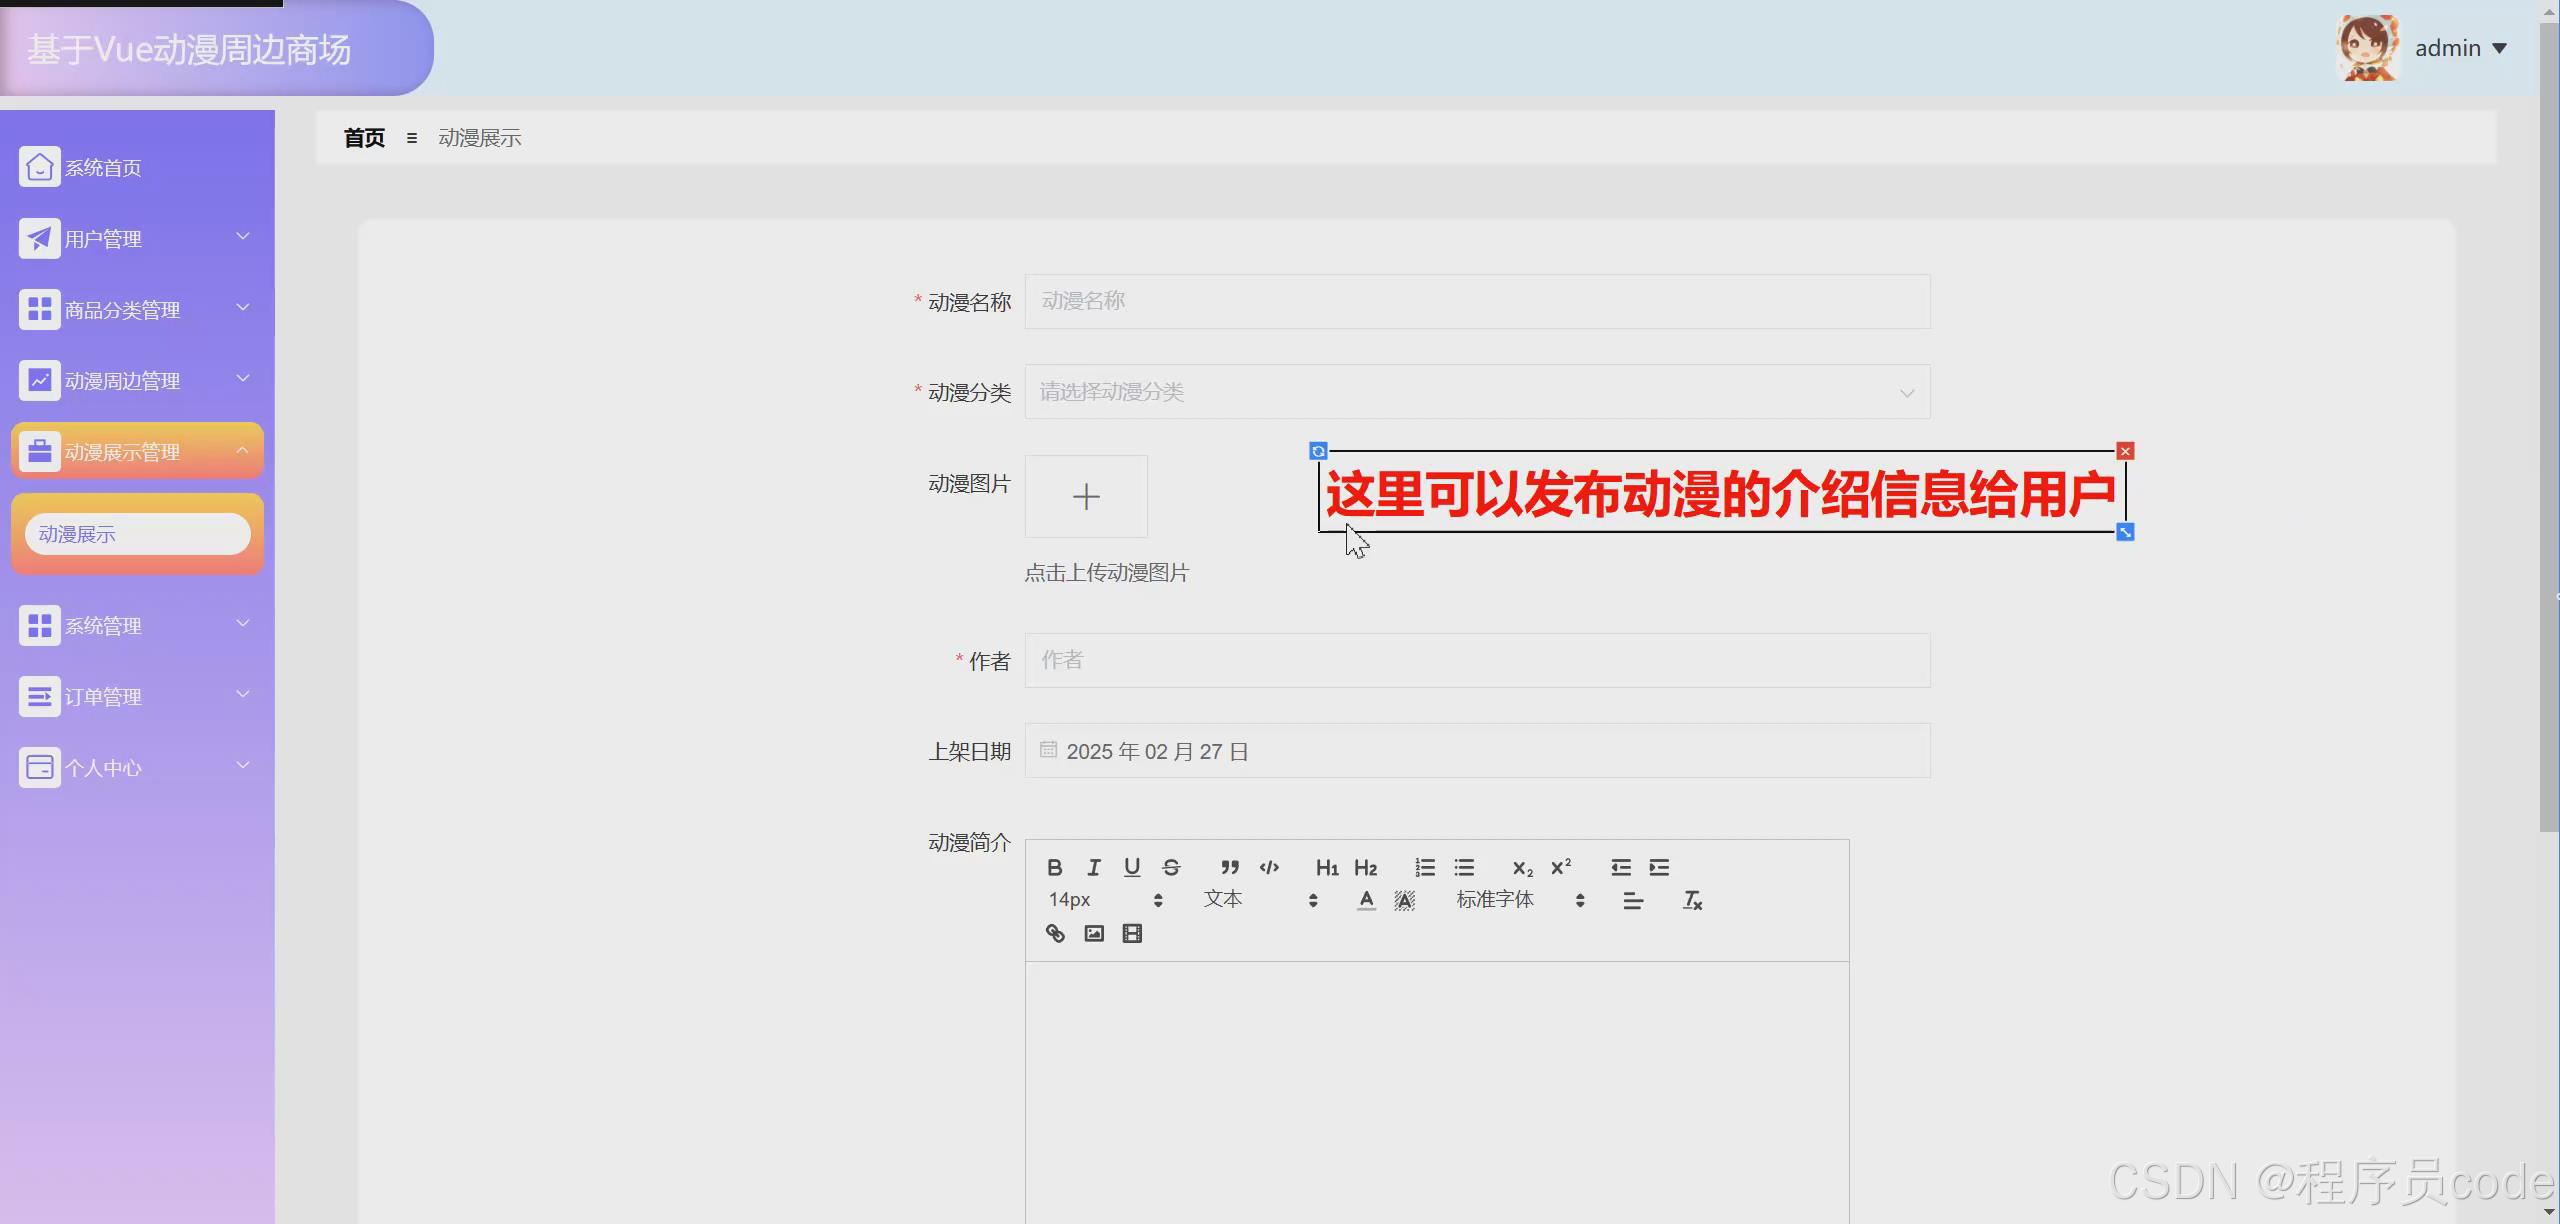The width and height of the screenshot is (2560, 1224).
Task: Open the 动漫分类 dropdown
Action: pyautogui.click(x=1476, y=392)
